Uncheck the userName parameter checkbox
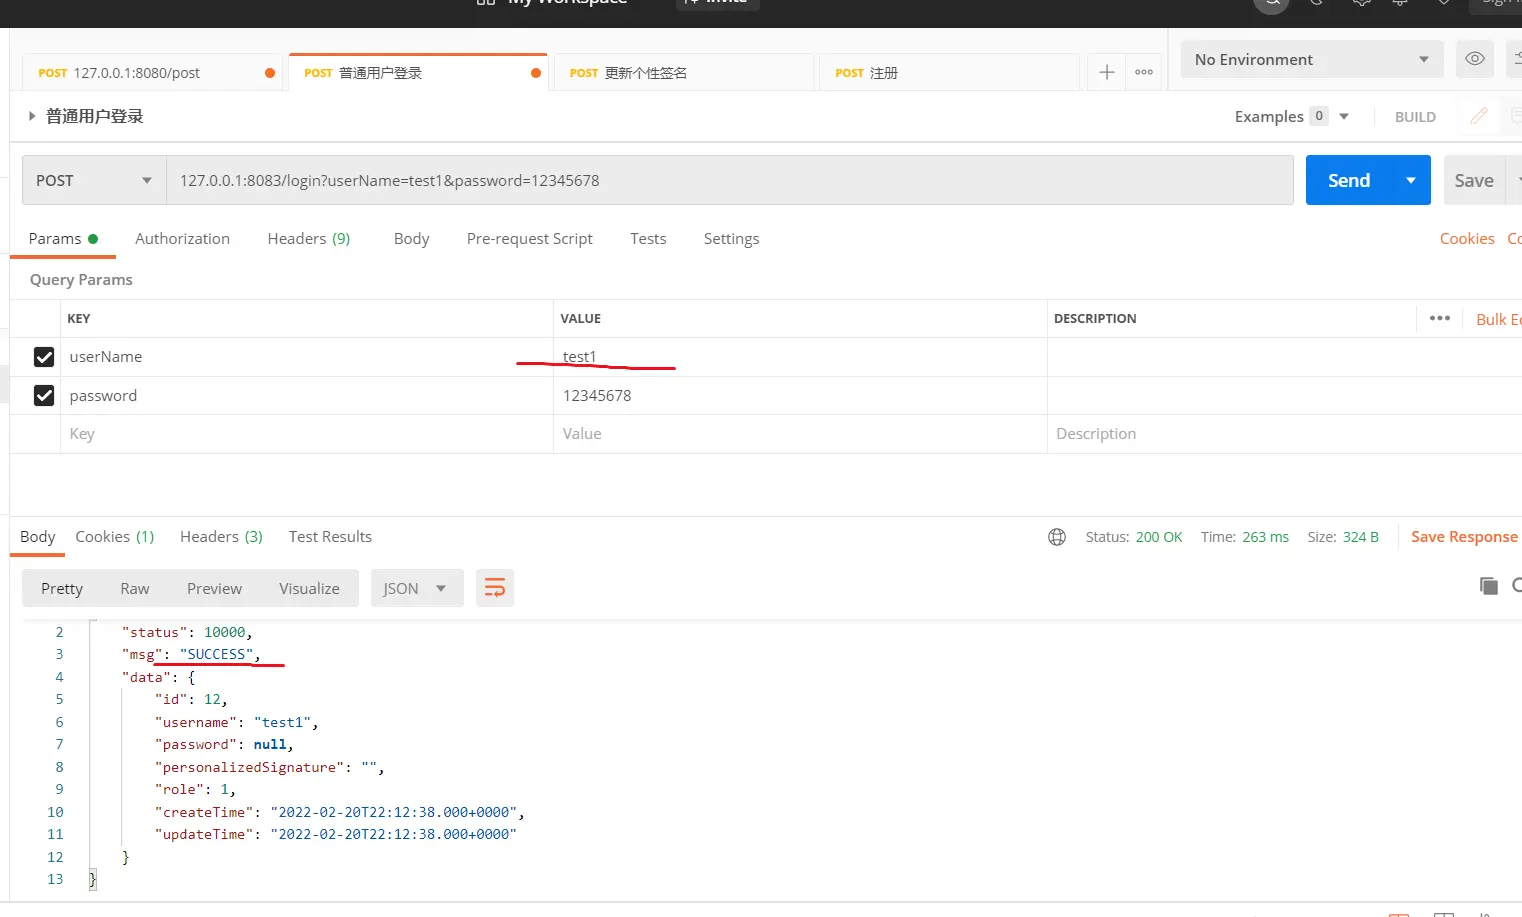The height and width of the screenshot is (917, 1522). (44, 357)
